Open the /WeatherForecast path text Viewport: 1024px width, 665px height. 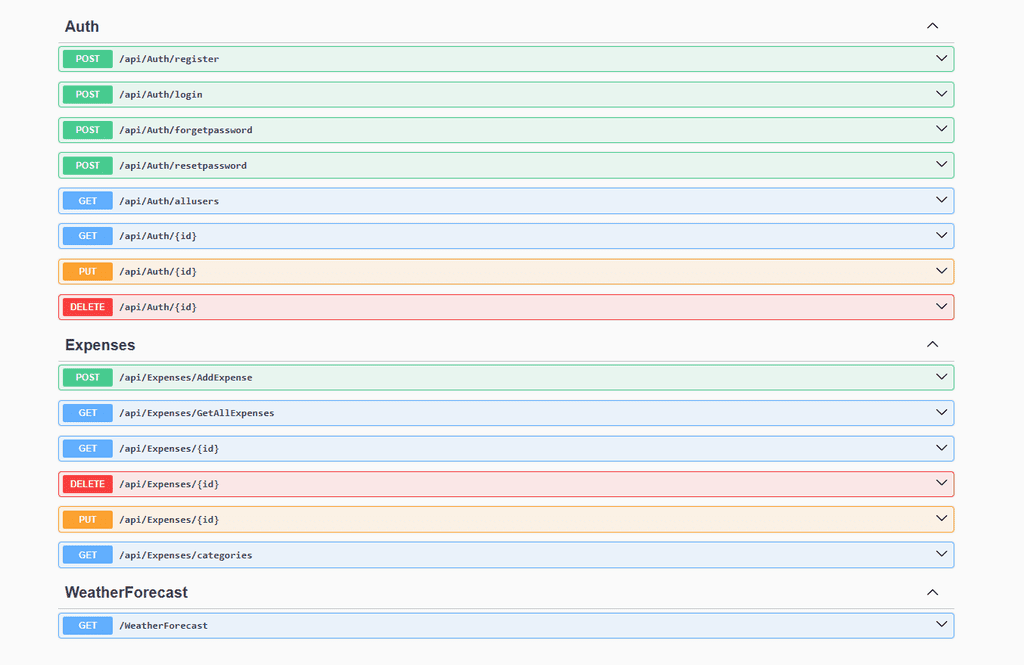click(x=163, y=626)
